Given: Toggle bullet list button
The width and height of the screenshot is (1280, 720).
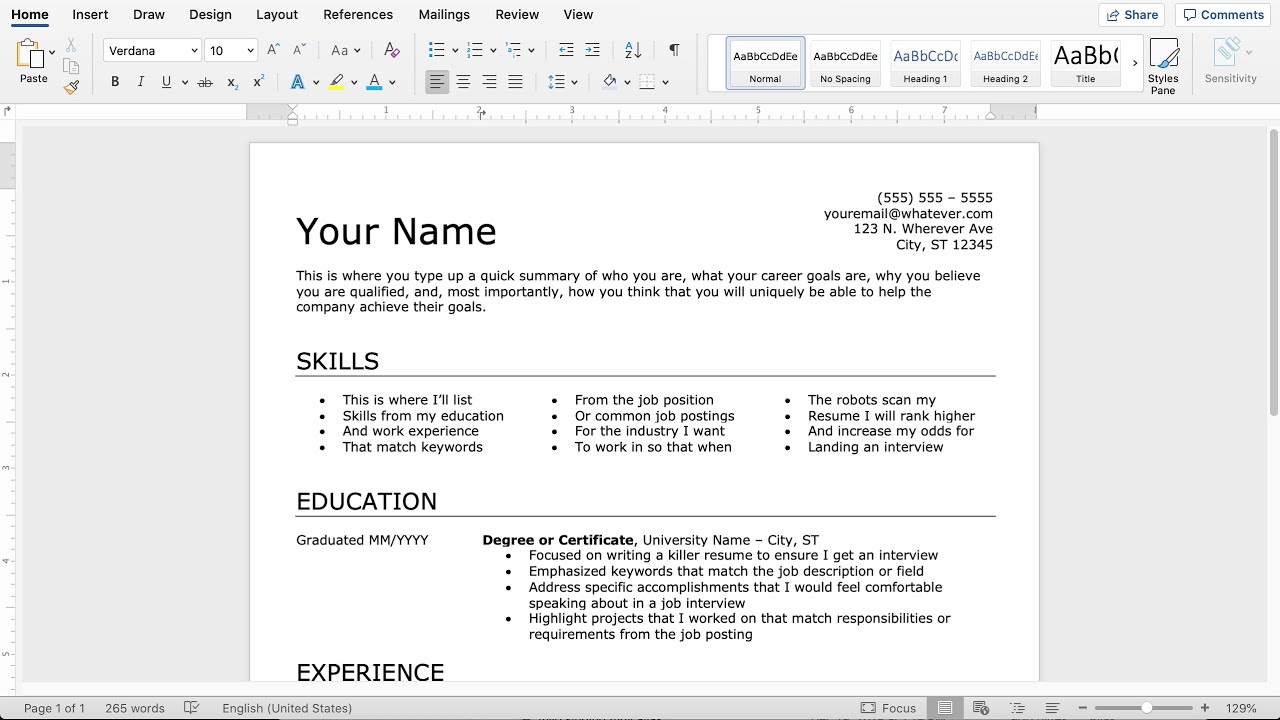Looking at the screenshot, I should click(x=436, y=50).
